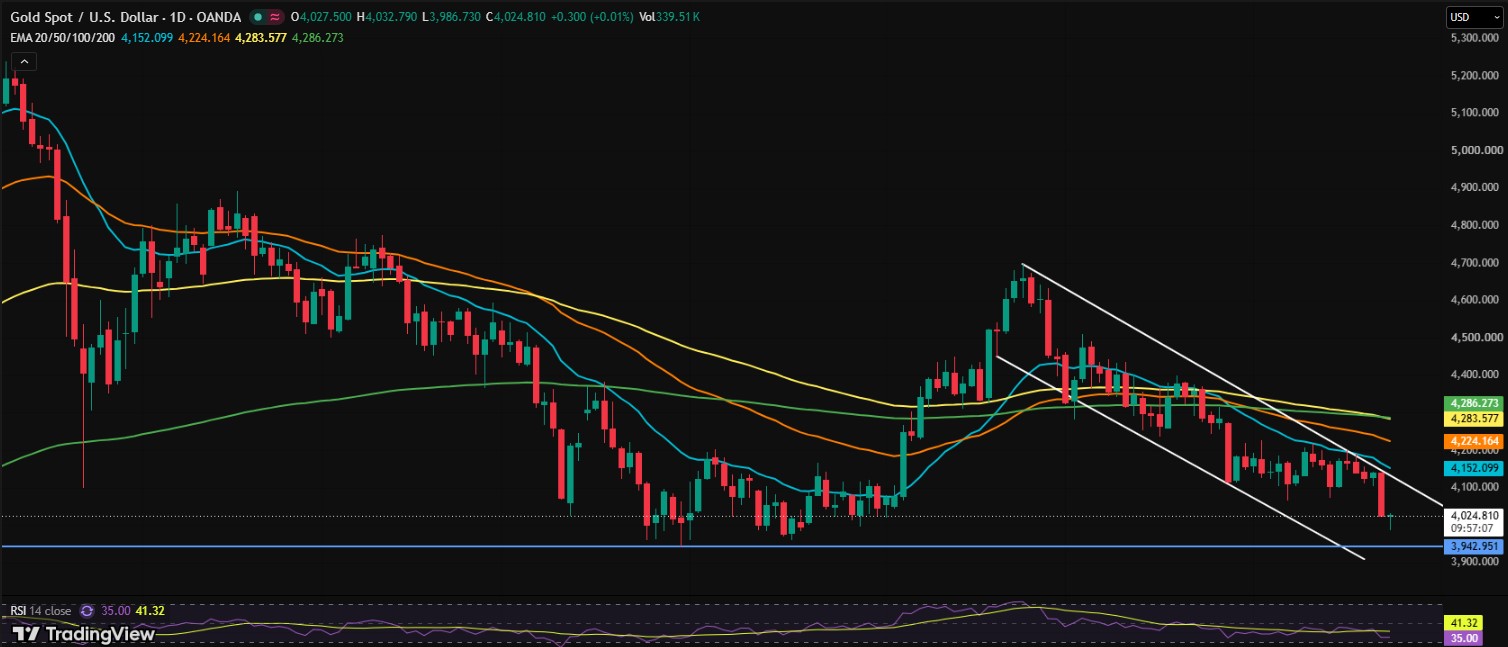This screenshot has height=647, width=1508.
Task: Click the RSI legend value 35.00
Action: pyautogui.click(x=115, y=609)
